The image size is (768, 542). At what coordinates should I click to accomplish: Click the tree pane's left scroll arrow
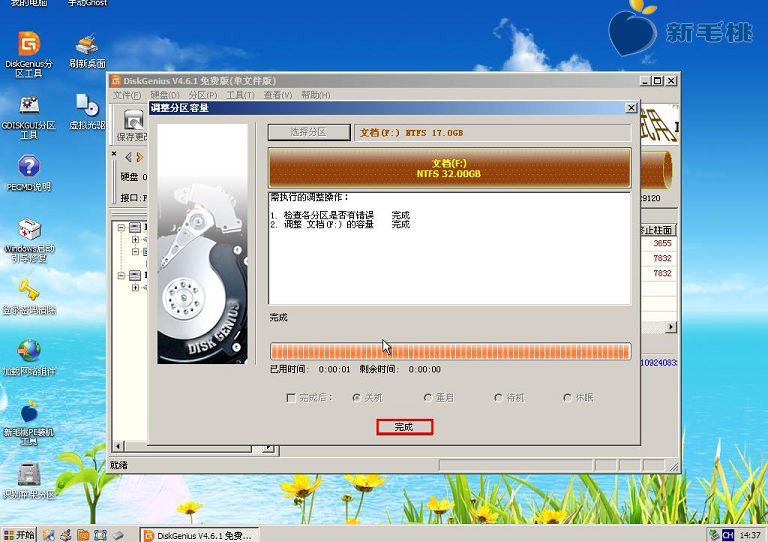[x=118, y=446]
